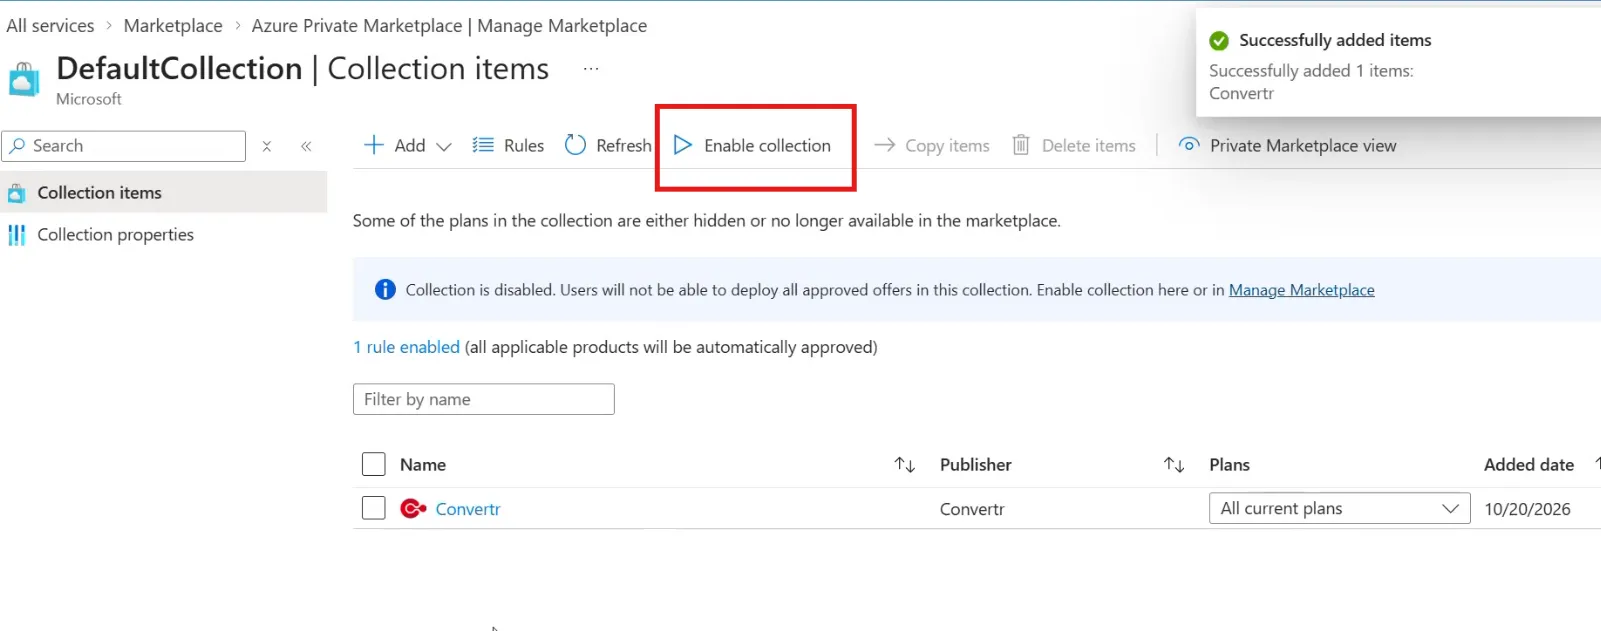Image resolution: width=1601 pixels, height=631 pixels.
Task: Open Azure Private Marketplace breadcrumb
Action: [x=449, y=26]
